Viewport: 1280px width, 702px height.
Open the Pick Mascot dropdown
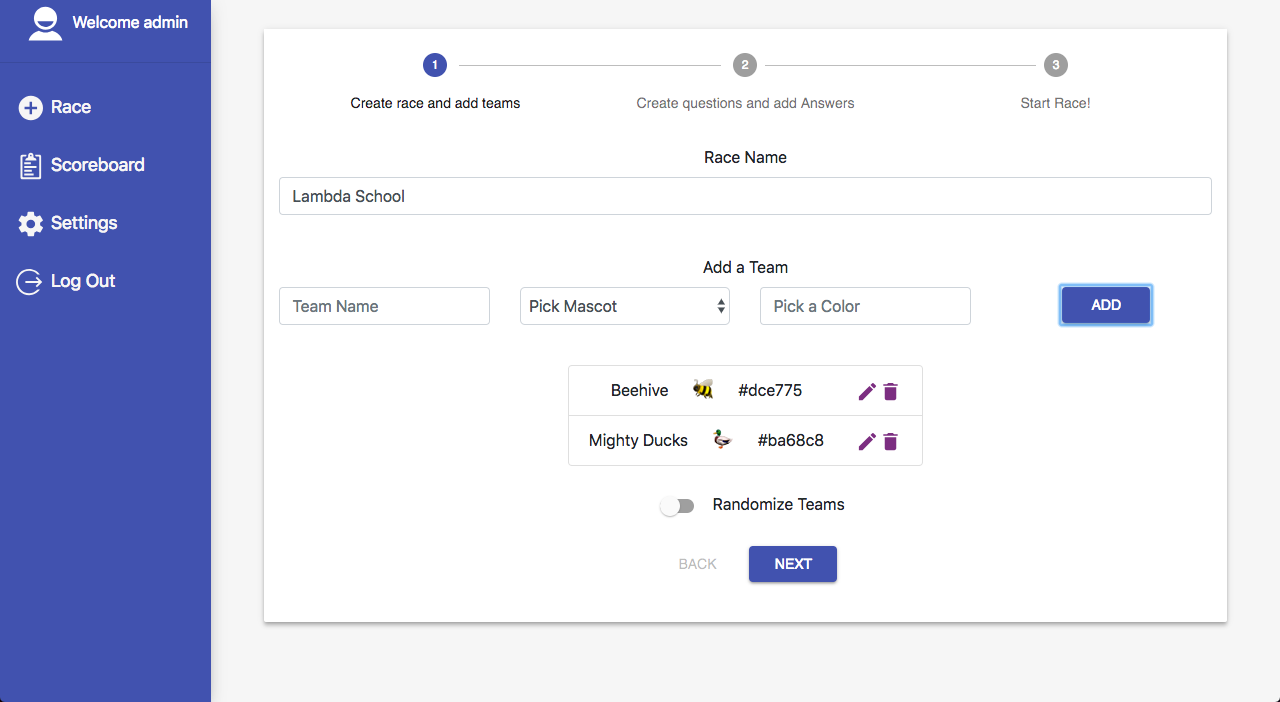(x=625, y=306)
